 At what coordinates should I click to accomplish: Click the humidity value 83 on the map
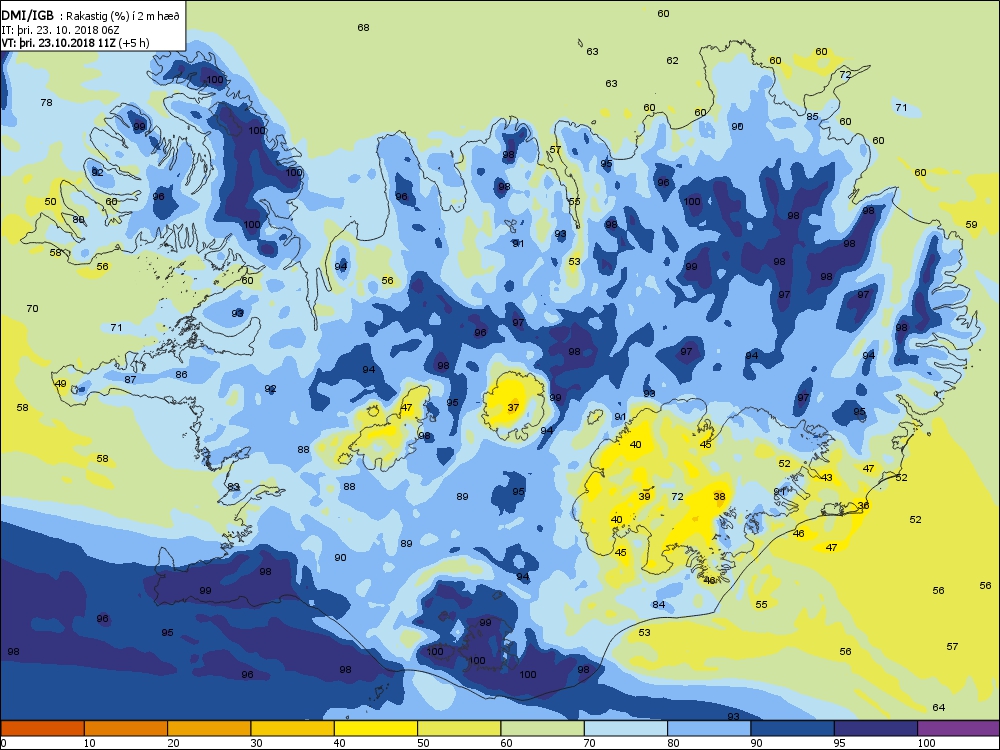pos(233,487)
